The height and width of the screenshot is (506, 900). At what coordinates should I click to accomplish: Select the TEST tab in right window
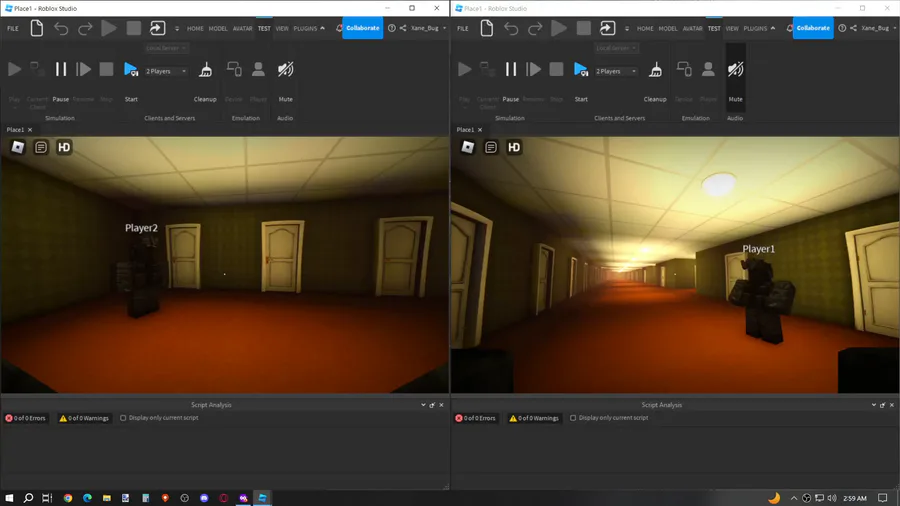(x=714, y=28)
